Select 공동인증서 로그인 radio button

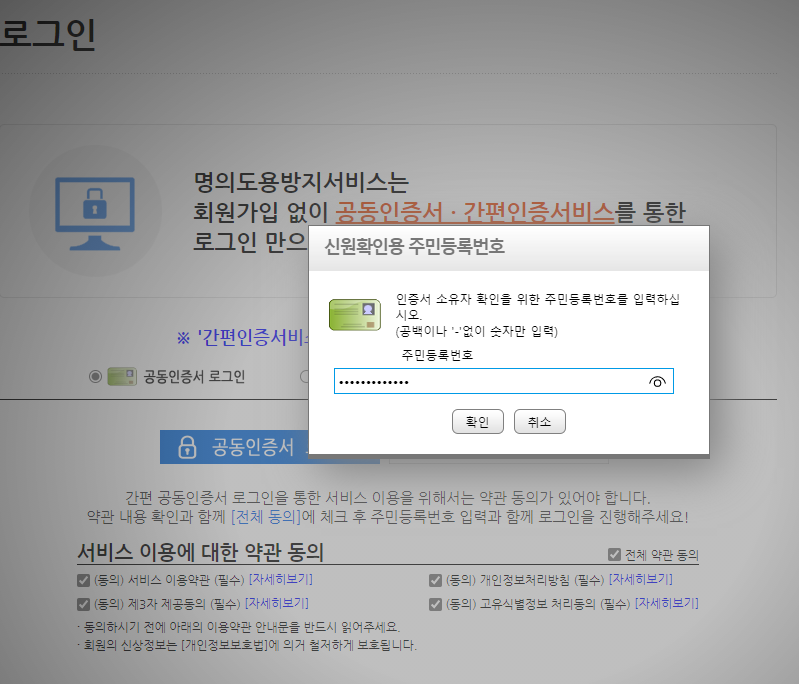click(x=95, y=377)
